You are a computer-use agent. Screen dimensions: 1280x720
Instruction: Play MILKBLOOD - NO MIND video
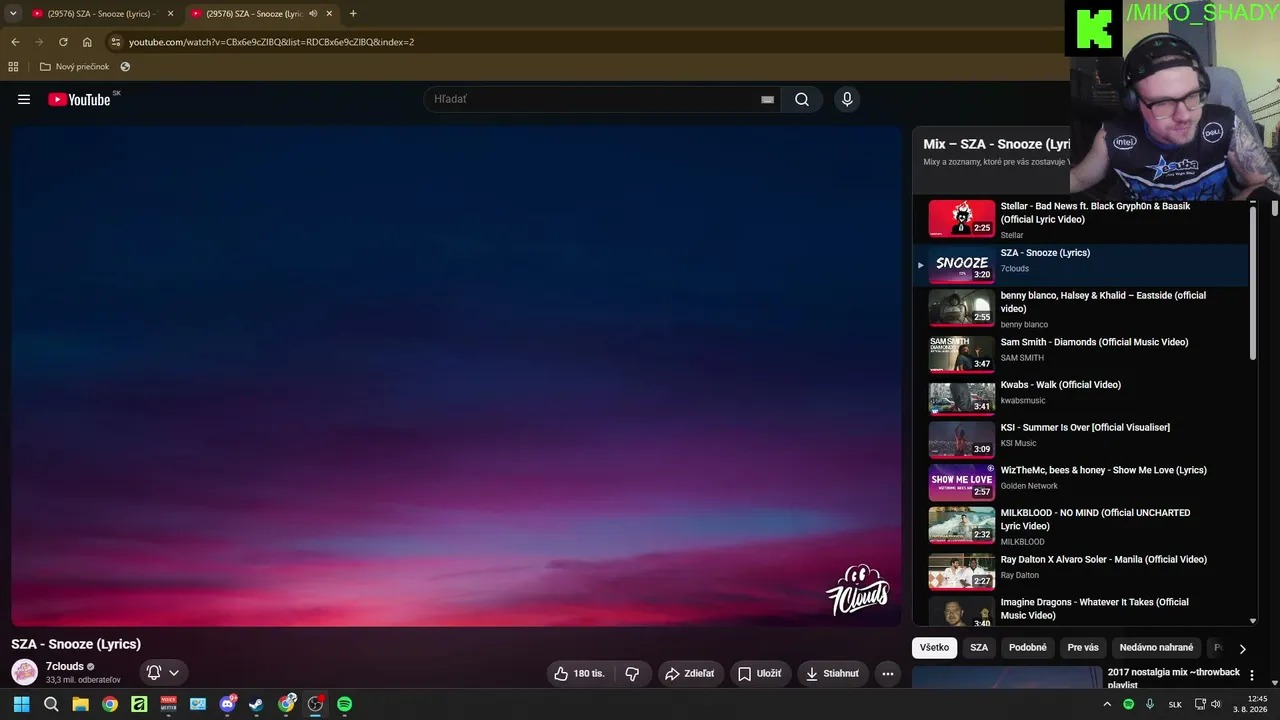[x=1081, y=526]
